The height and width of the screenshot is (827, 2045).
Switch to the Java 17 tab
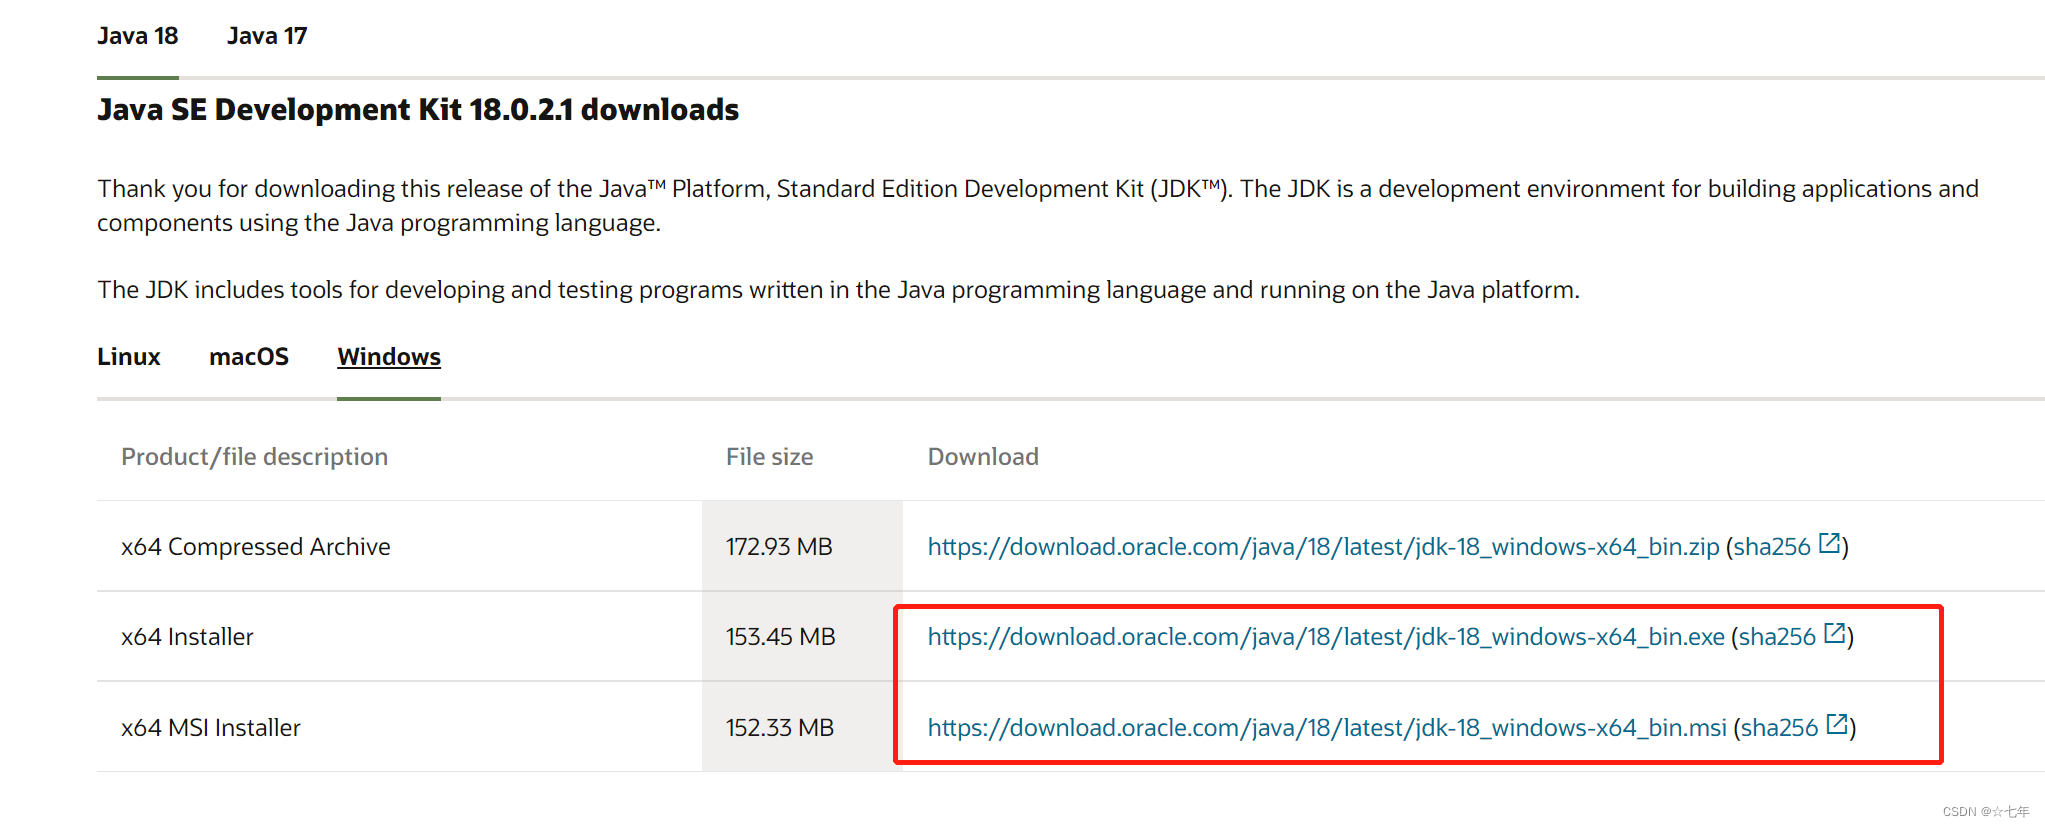click(x=267, y=36)
